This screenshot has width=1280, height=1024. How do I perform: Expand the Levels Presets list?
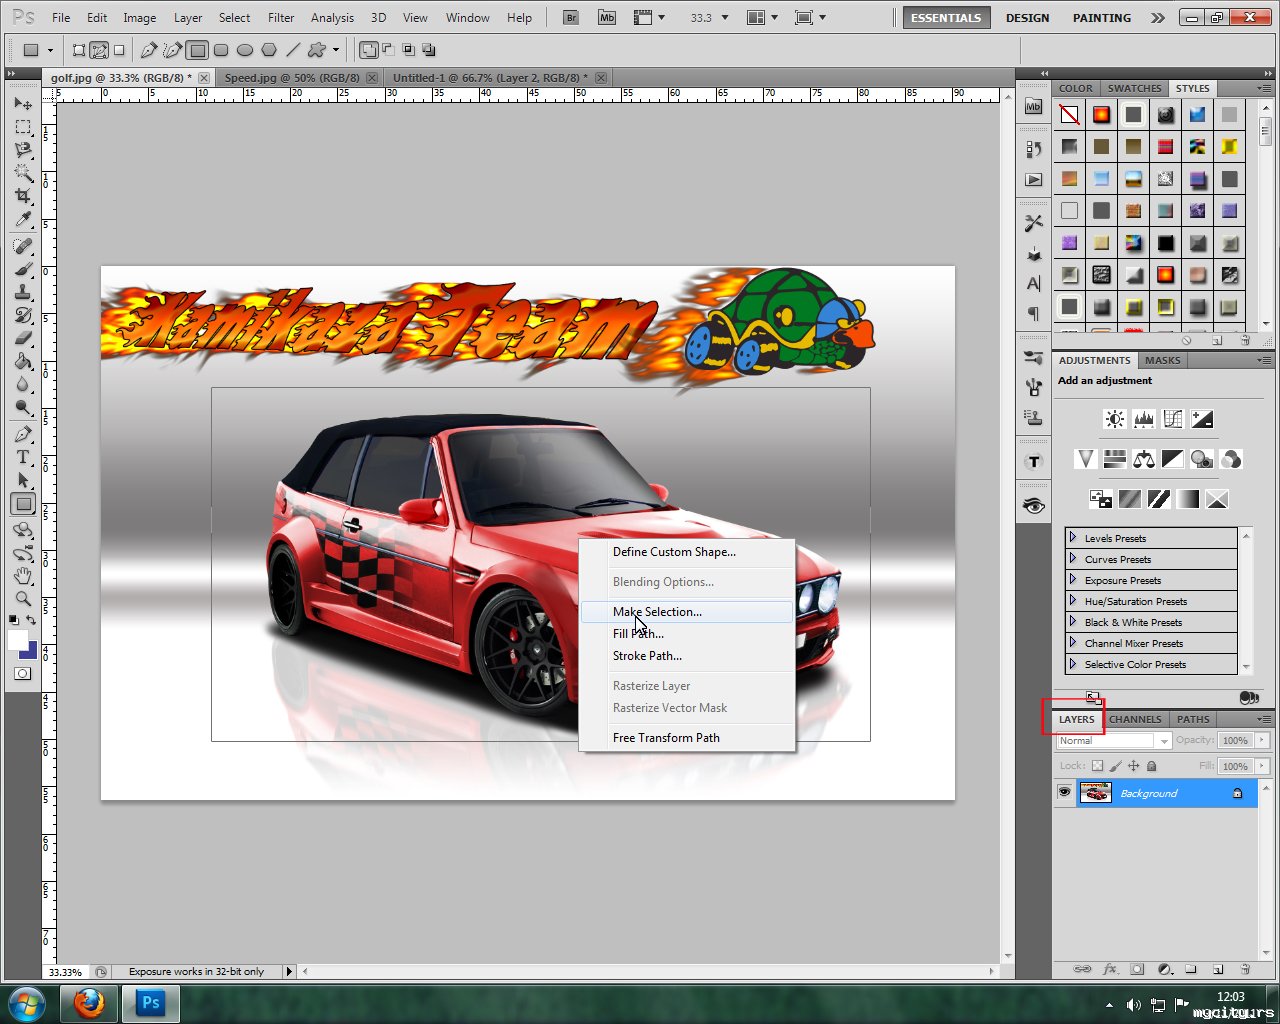point(1073,538)
